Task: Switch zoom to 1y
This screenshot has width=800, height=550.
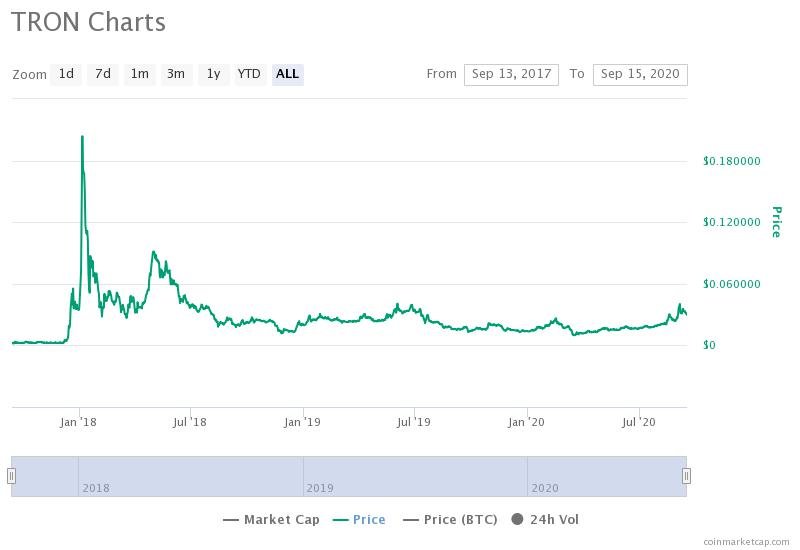Action: click(213, 74)
